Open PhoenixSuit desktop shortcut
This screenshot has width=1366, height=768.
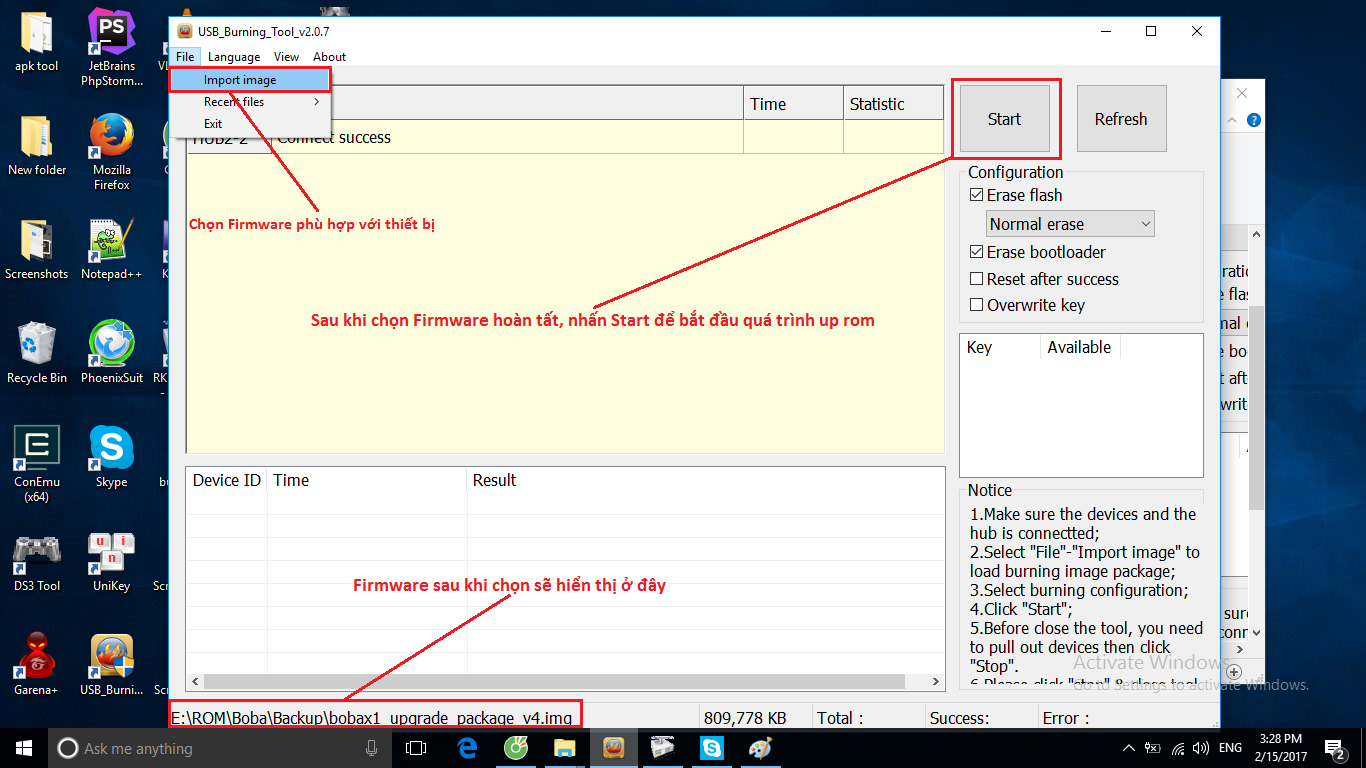click(111, 345)
